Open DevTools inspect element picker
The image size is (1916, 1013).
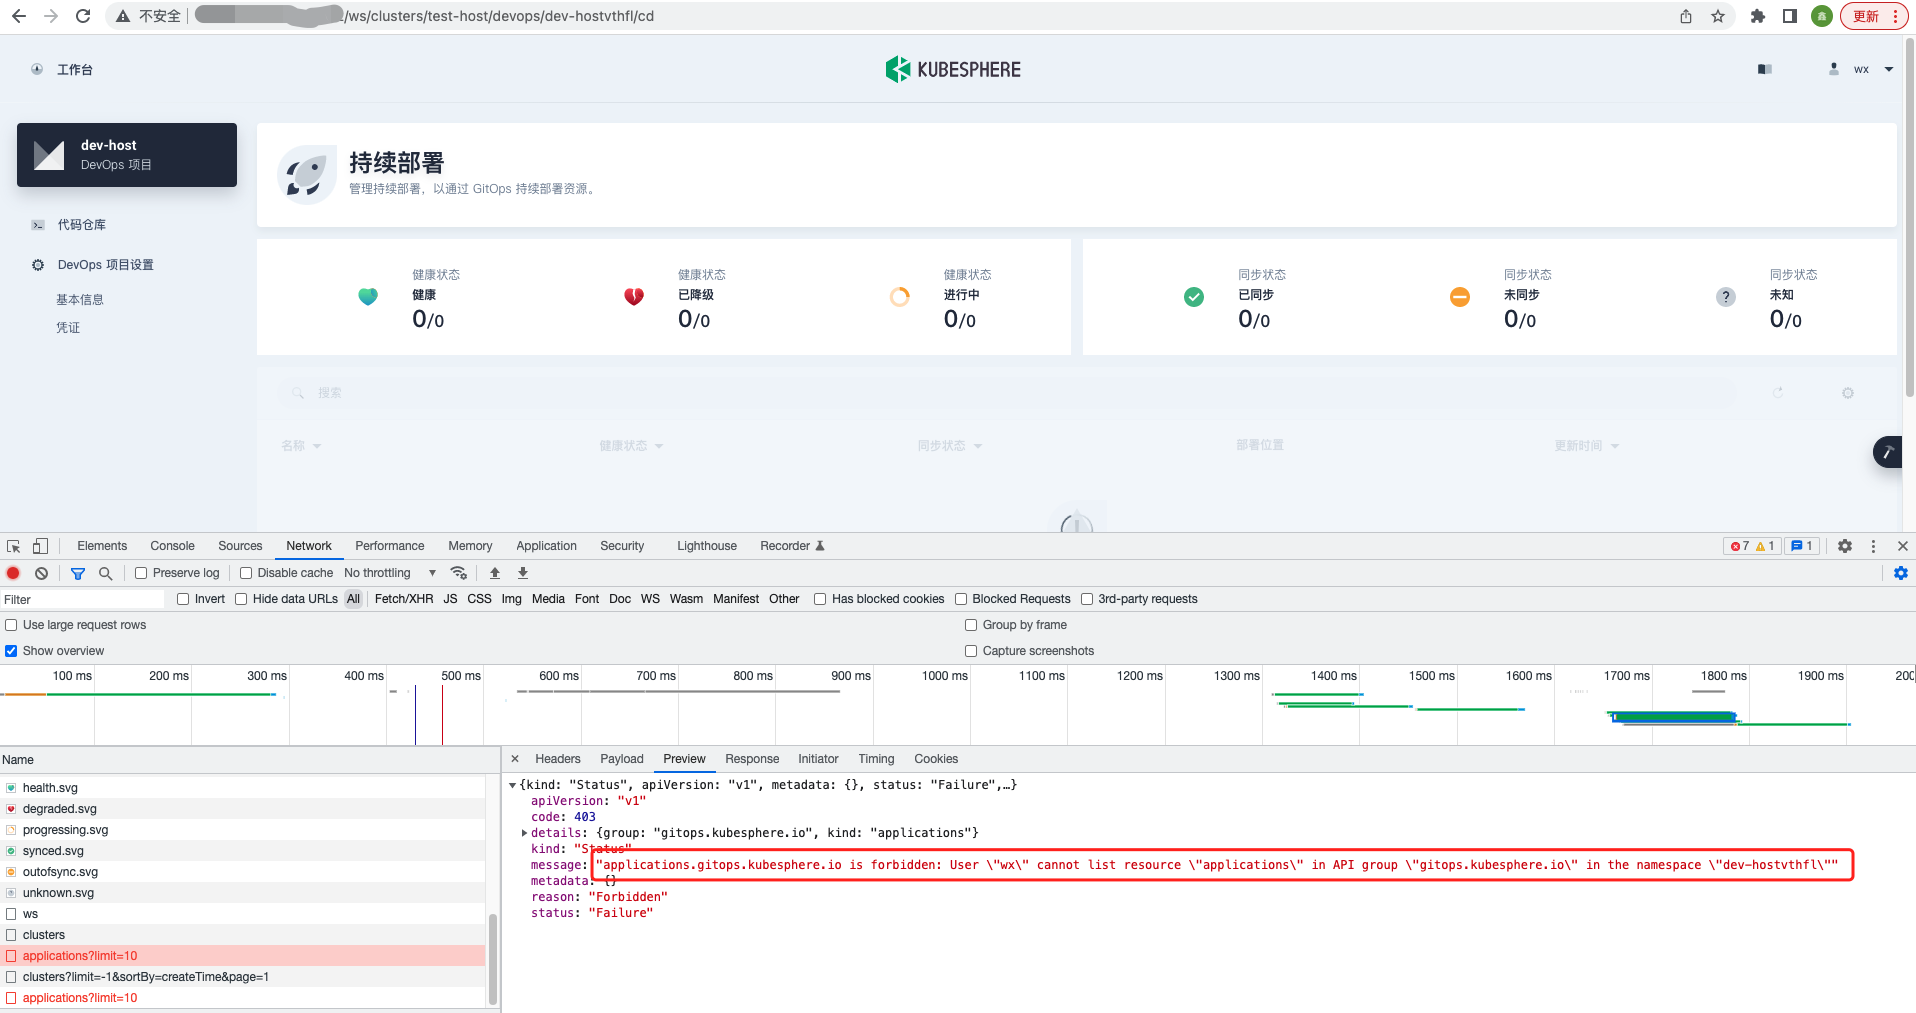click(14, 546)
